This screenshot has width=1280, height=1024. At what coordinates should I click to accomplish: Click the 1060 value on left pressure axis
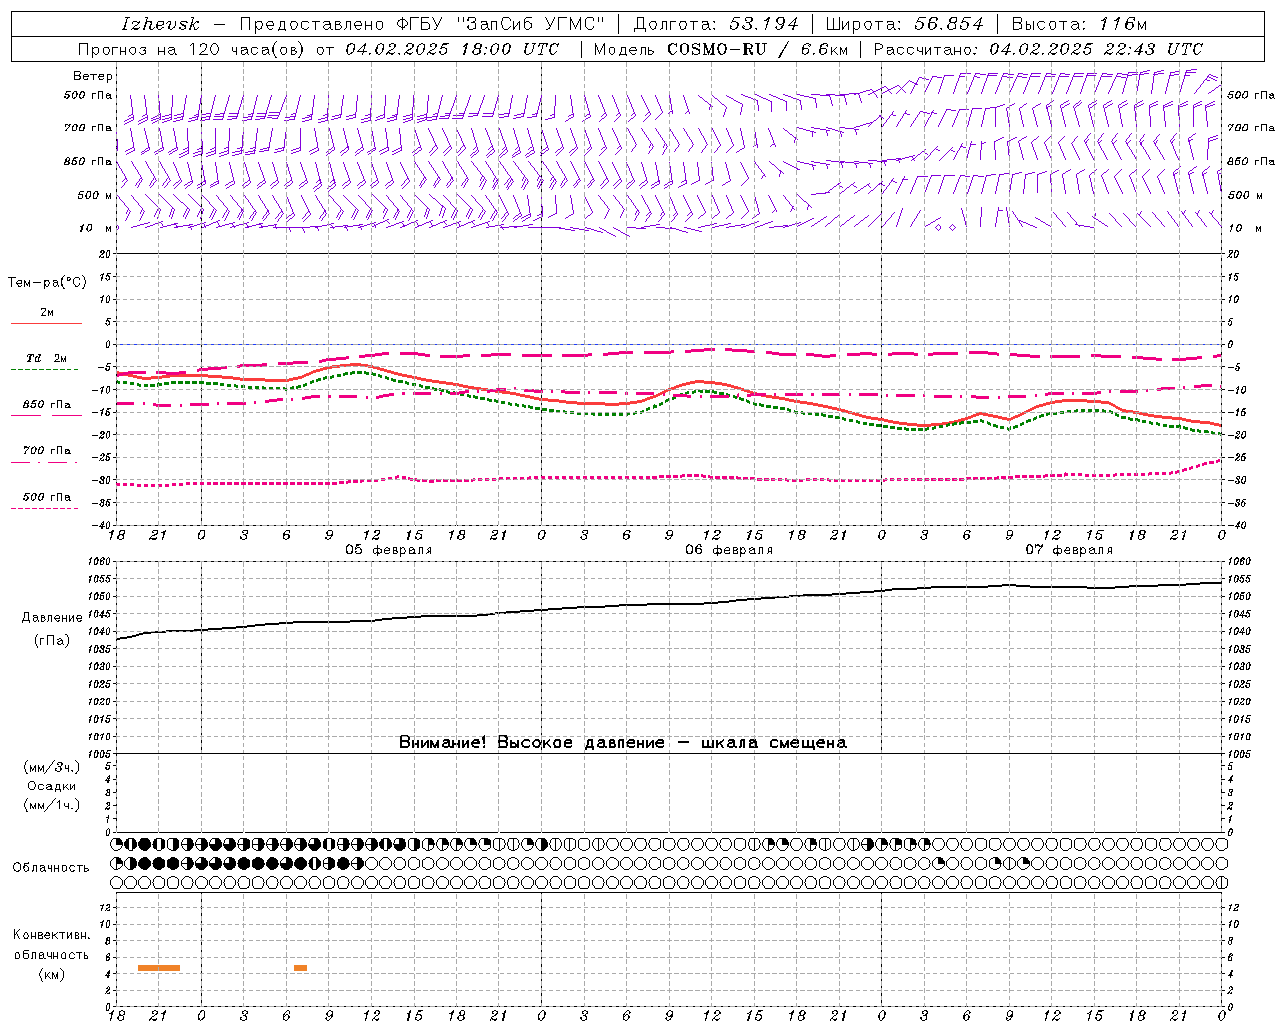pos(98,562)
